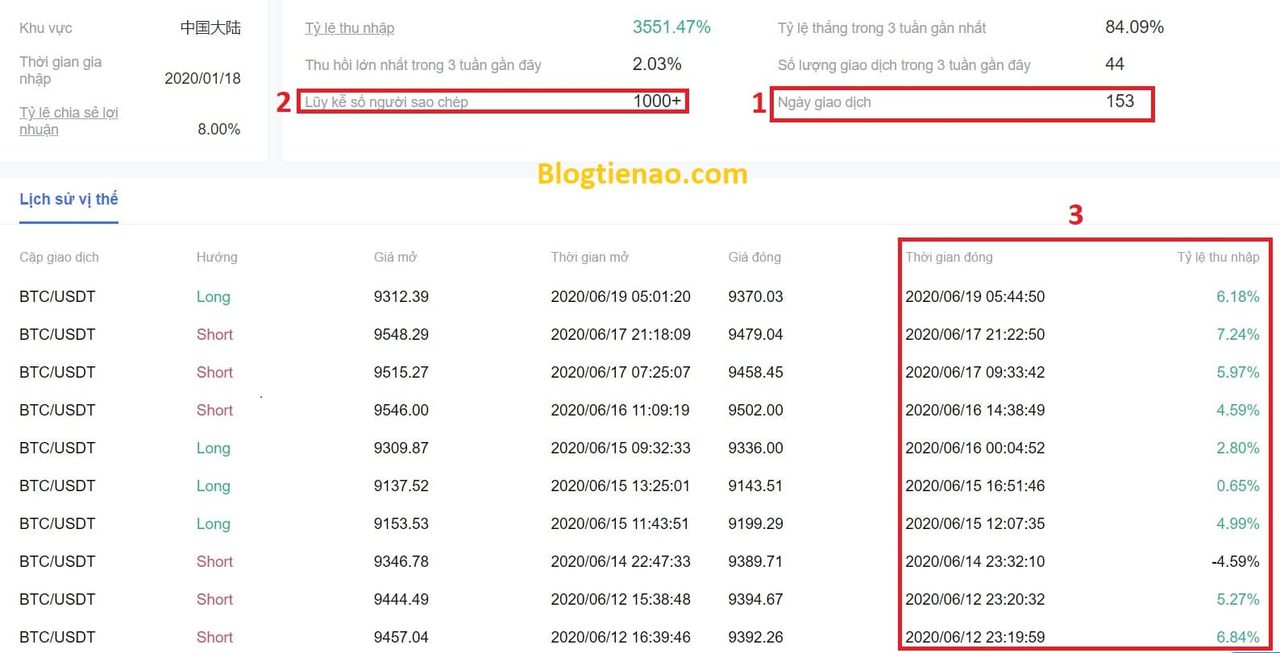Click the Giá mở column header
Image resolution: width=1280 pixels, height=653 pixels.
(395, 257)
